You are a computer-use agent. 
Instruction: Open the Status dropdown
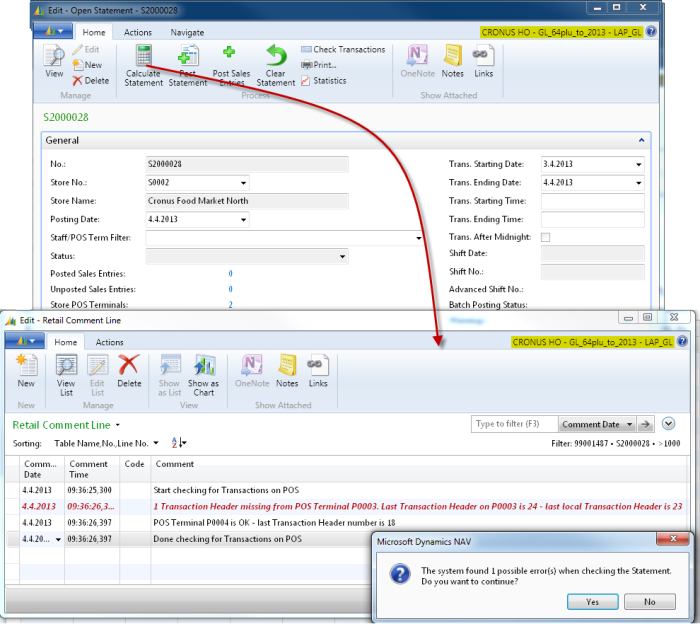pyautogui.click(x=342, y=256)
